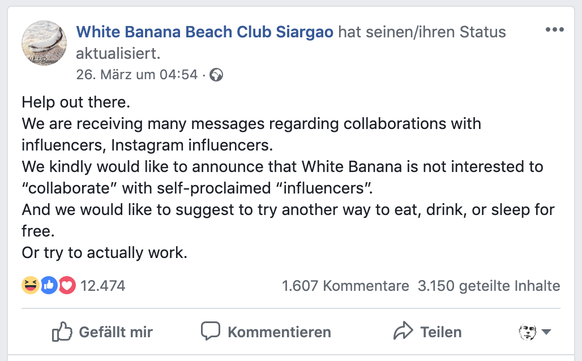Click the laughing Haha reaction emoji

30,285
